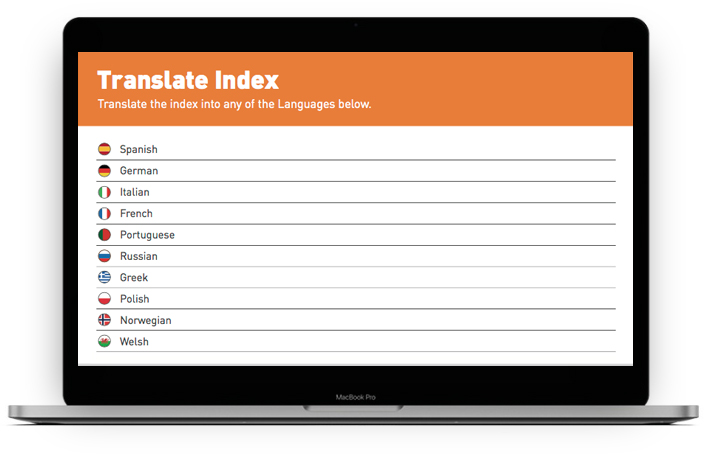Click the French flag icon

tap(104, 213)
